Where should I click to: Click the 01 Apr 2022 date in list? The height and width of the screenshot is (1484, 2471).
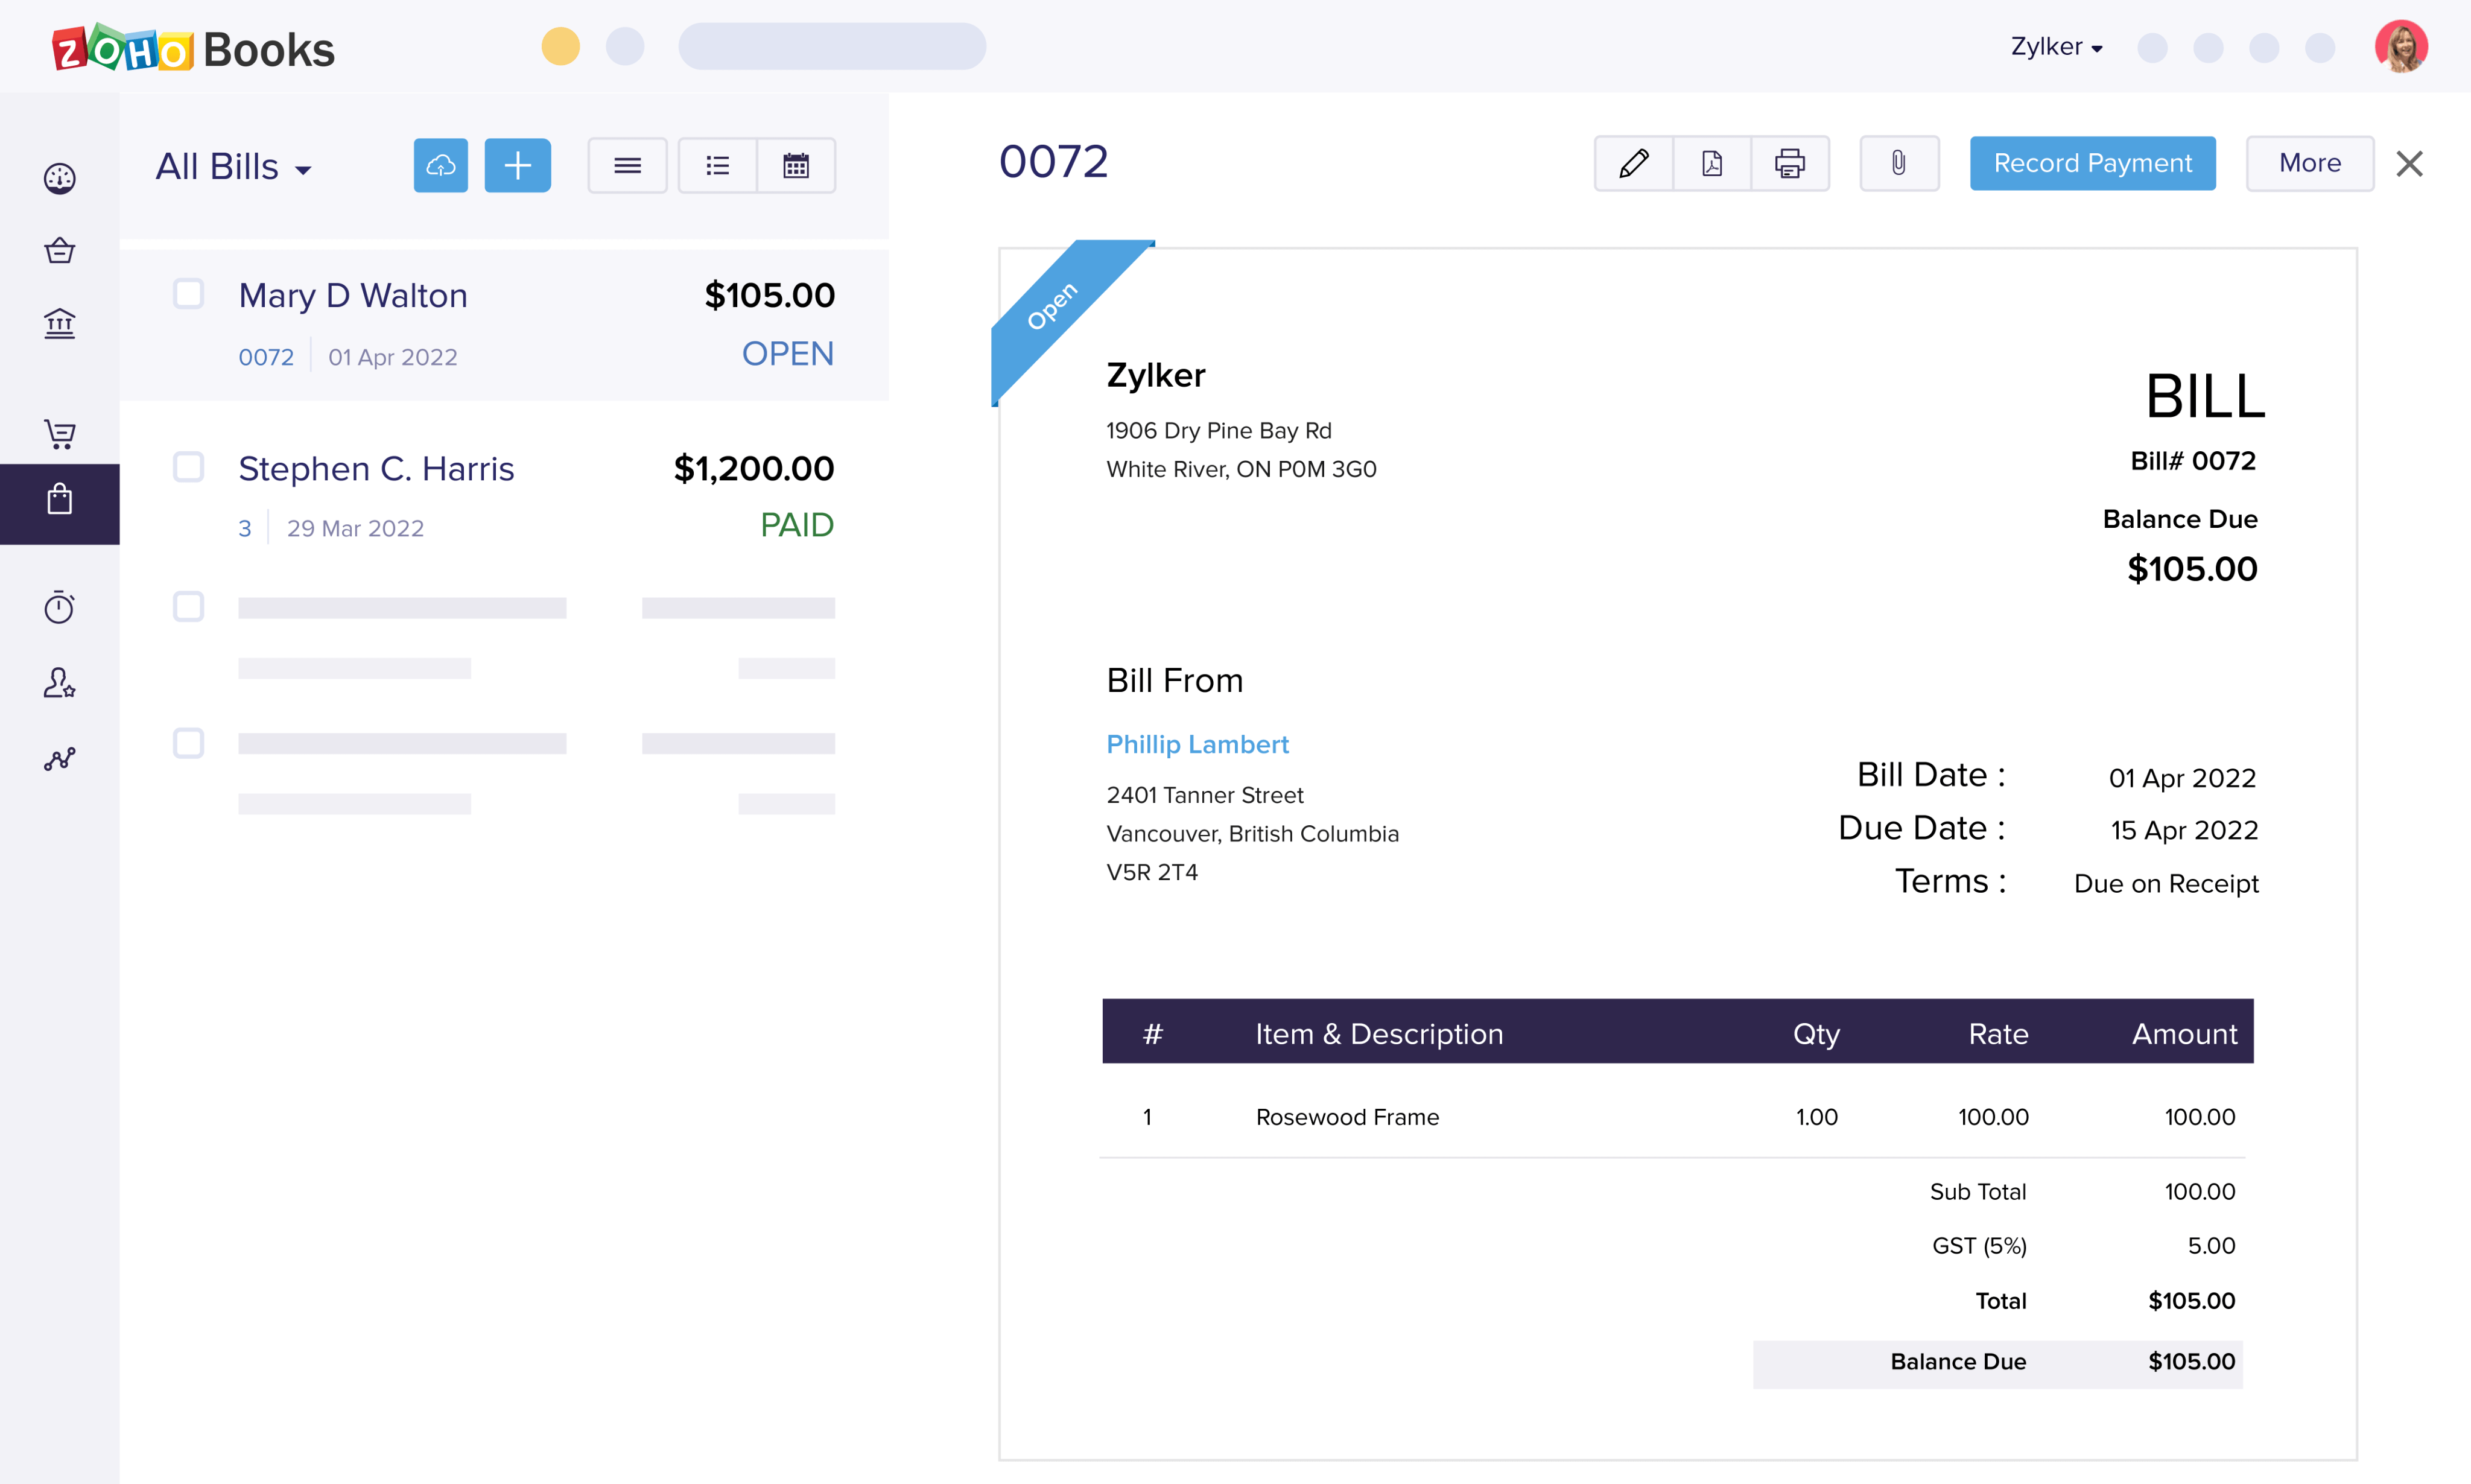point(392,357)
